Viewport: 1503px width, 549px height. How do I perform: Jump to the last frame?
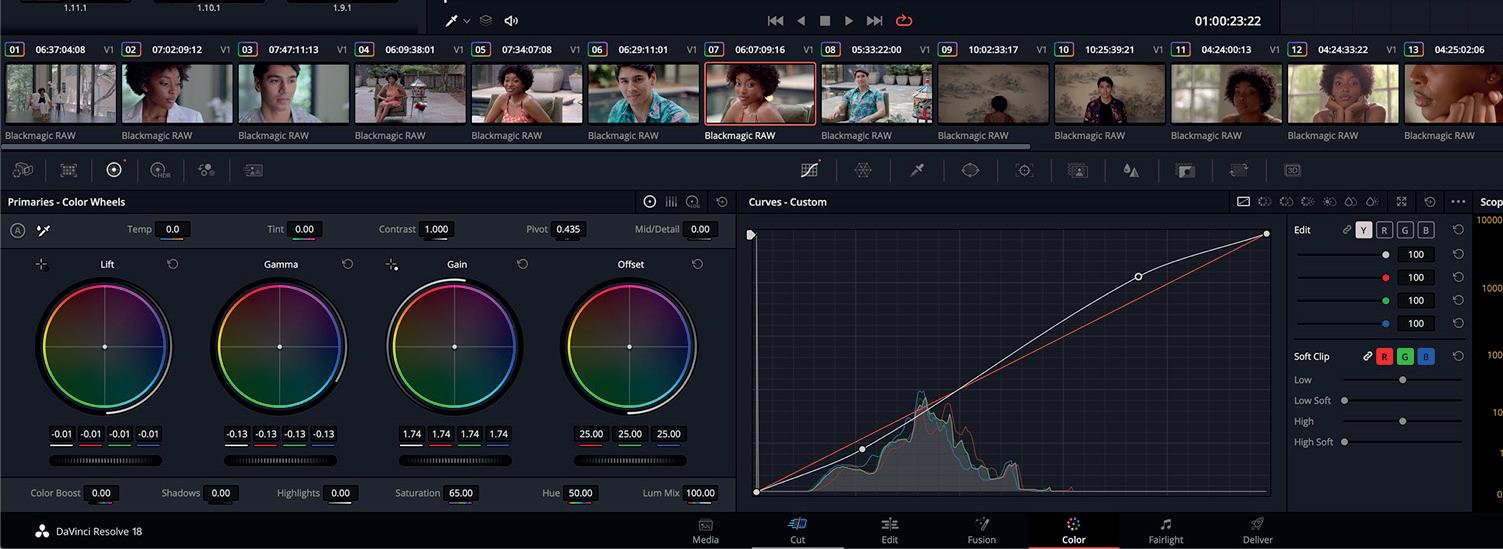coord(875,20)
